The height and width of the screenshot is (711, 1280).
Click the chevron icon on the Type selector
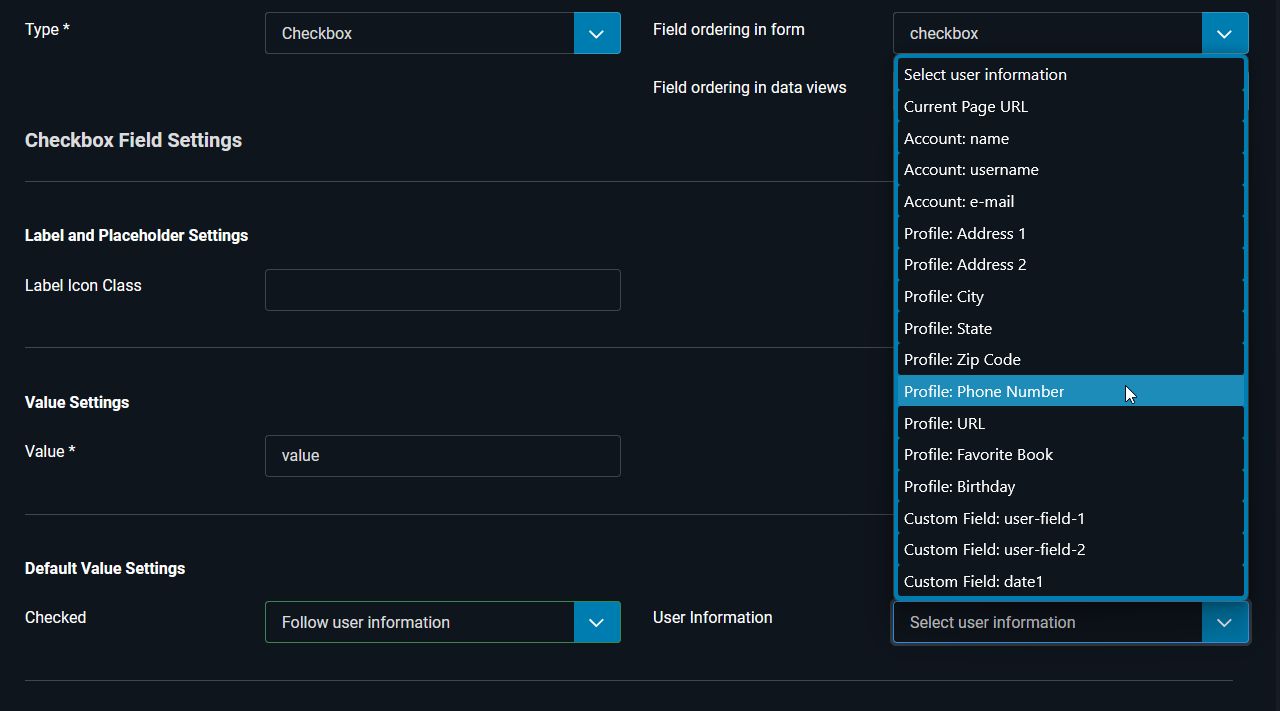[x=597, y=33]
